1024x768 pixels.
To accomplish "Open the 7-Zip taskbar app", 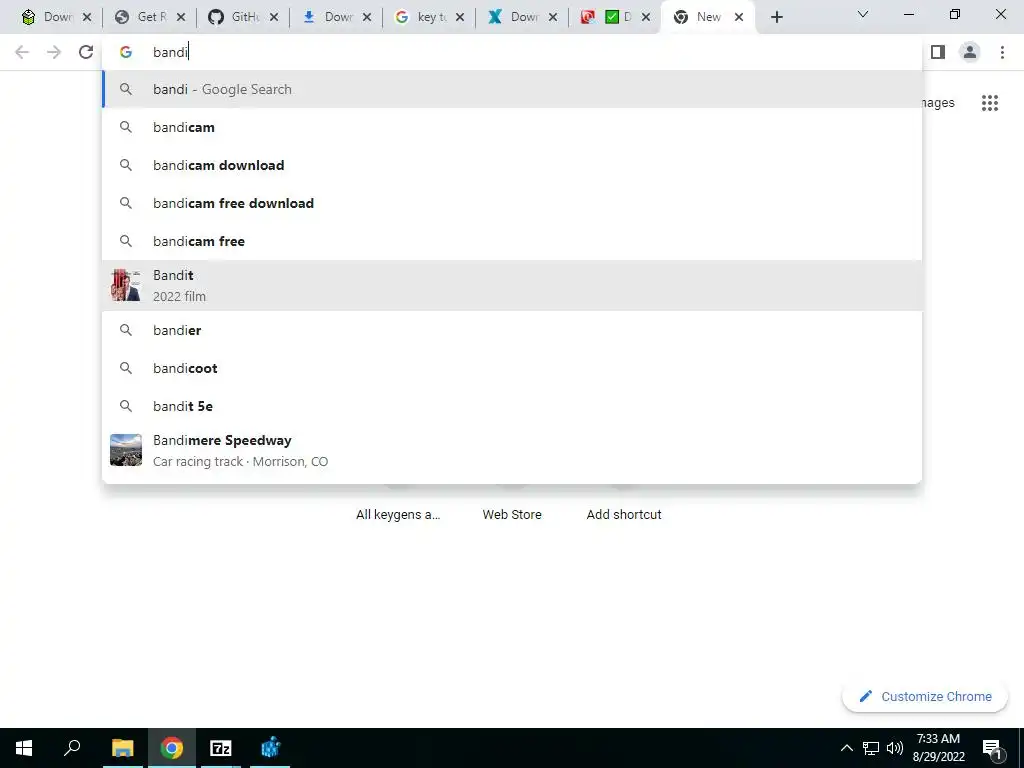I will [x=221, y=748].
